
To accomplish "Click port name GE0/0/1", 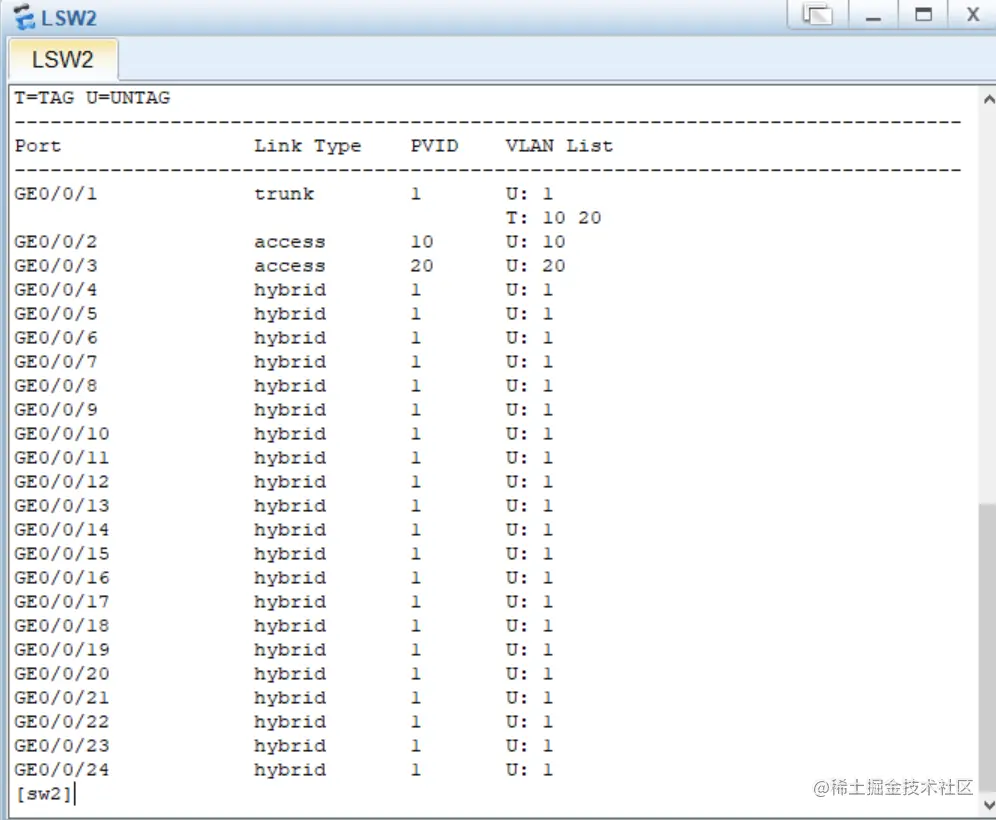I will pos(56,194).
